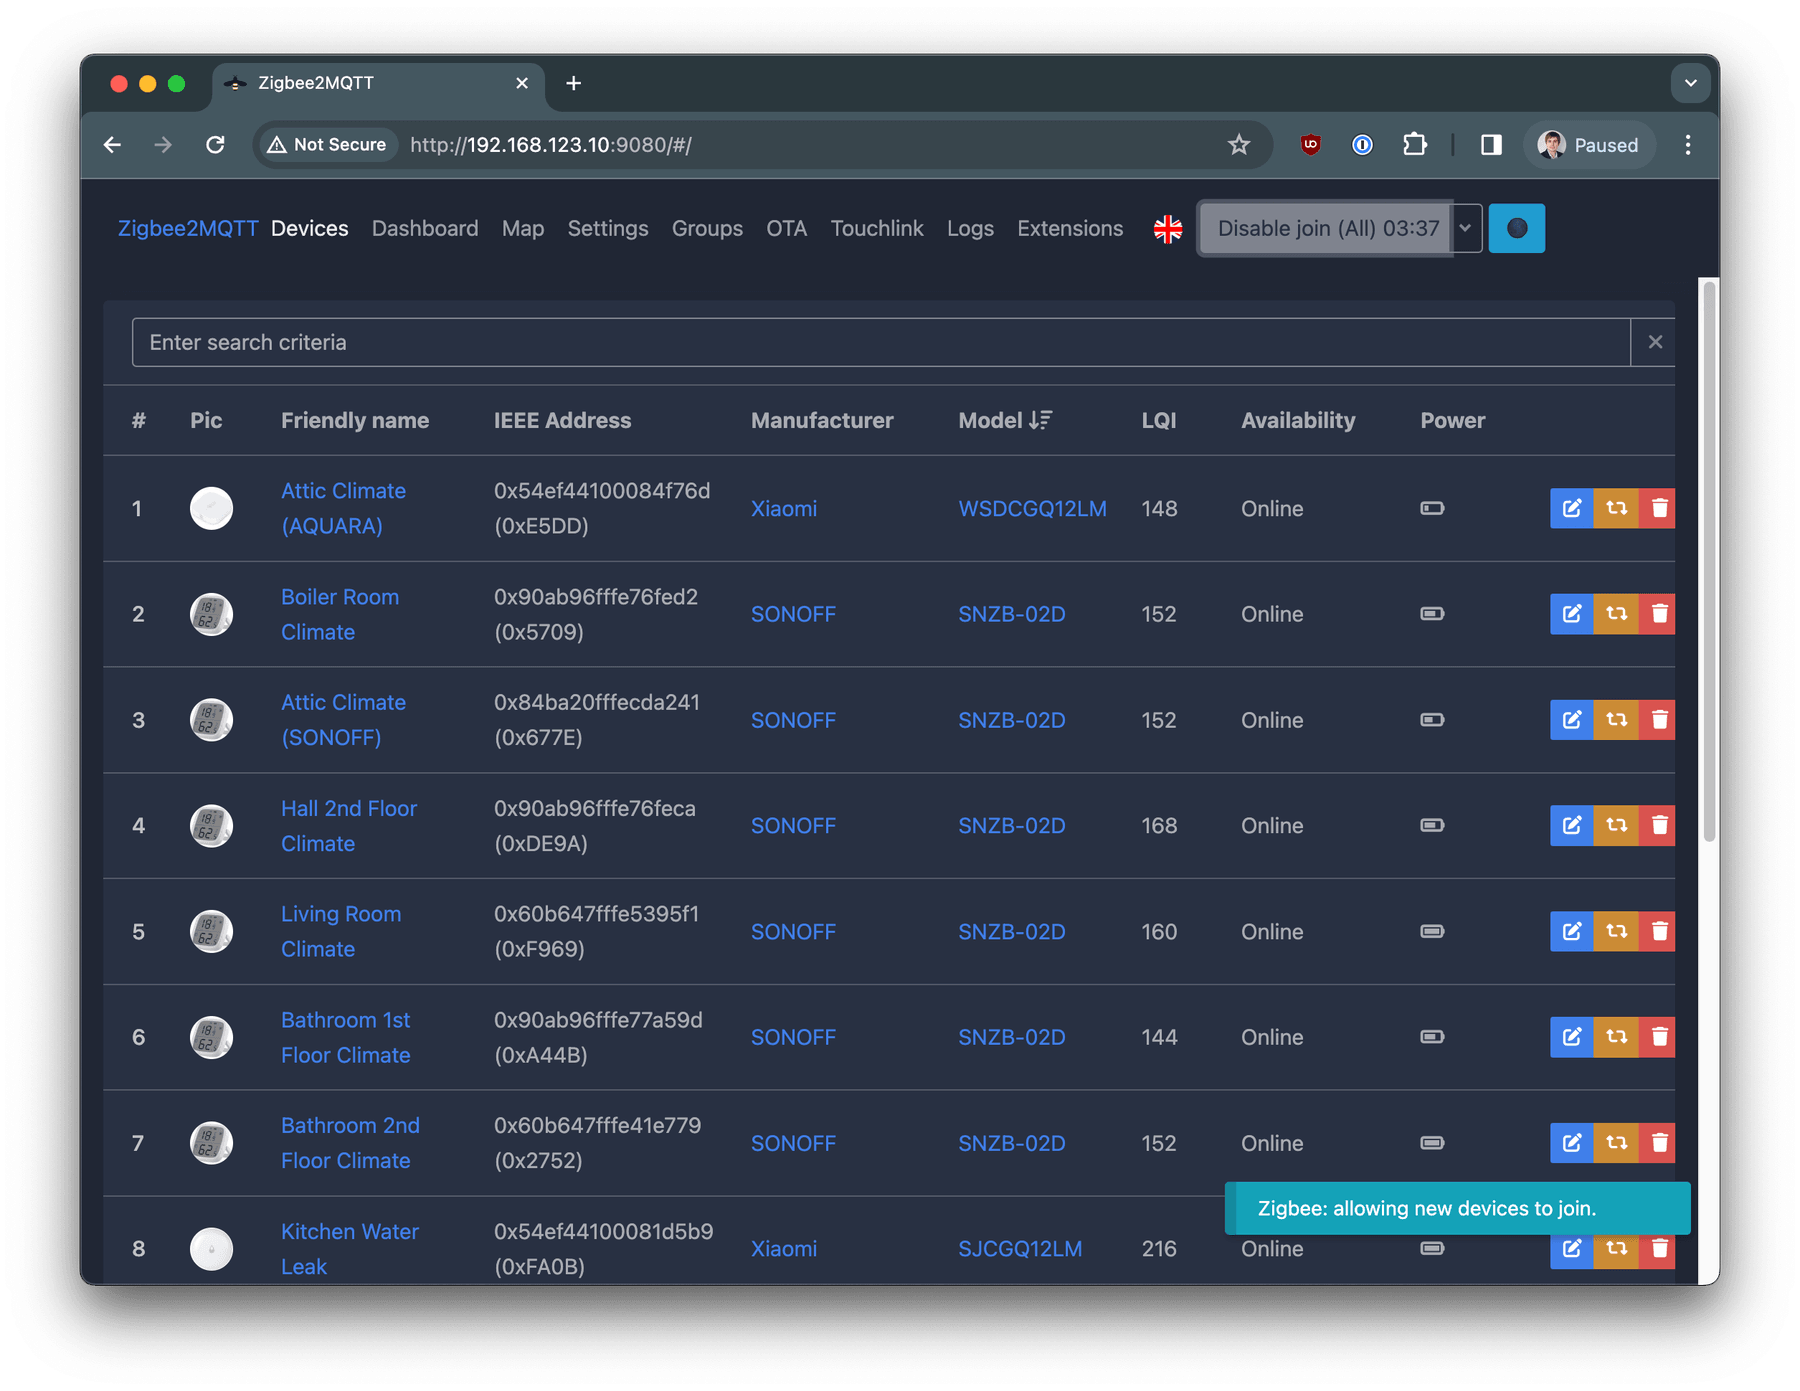The width and height of the screenshot is (1800, 1391).
Task: Toggle the theme with the blue round button
Action: [x=1516, y=228]
